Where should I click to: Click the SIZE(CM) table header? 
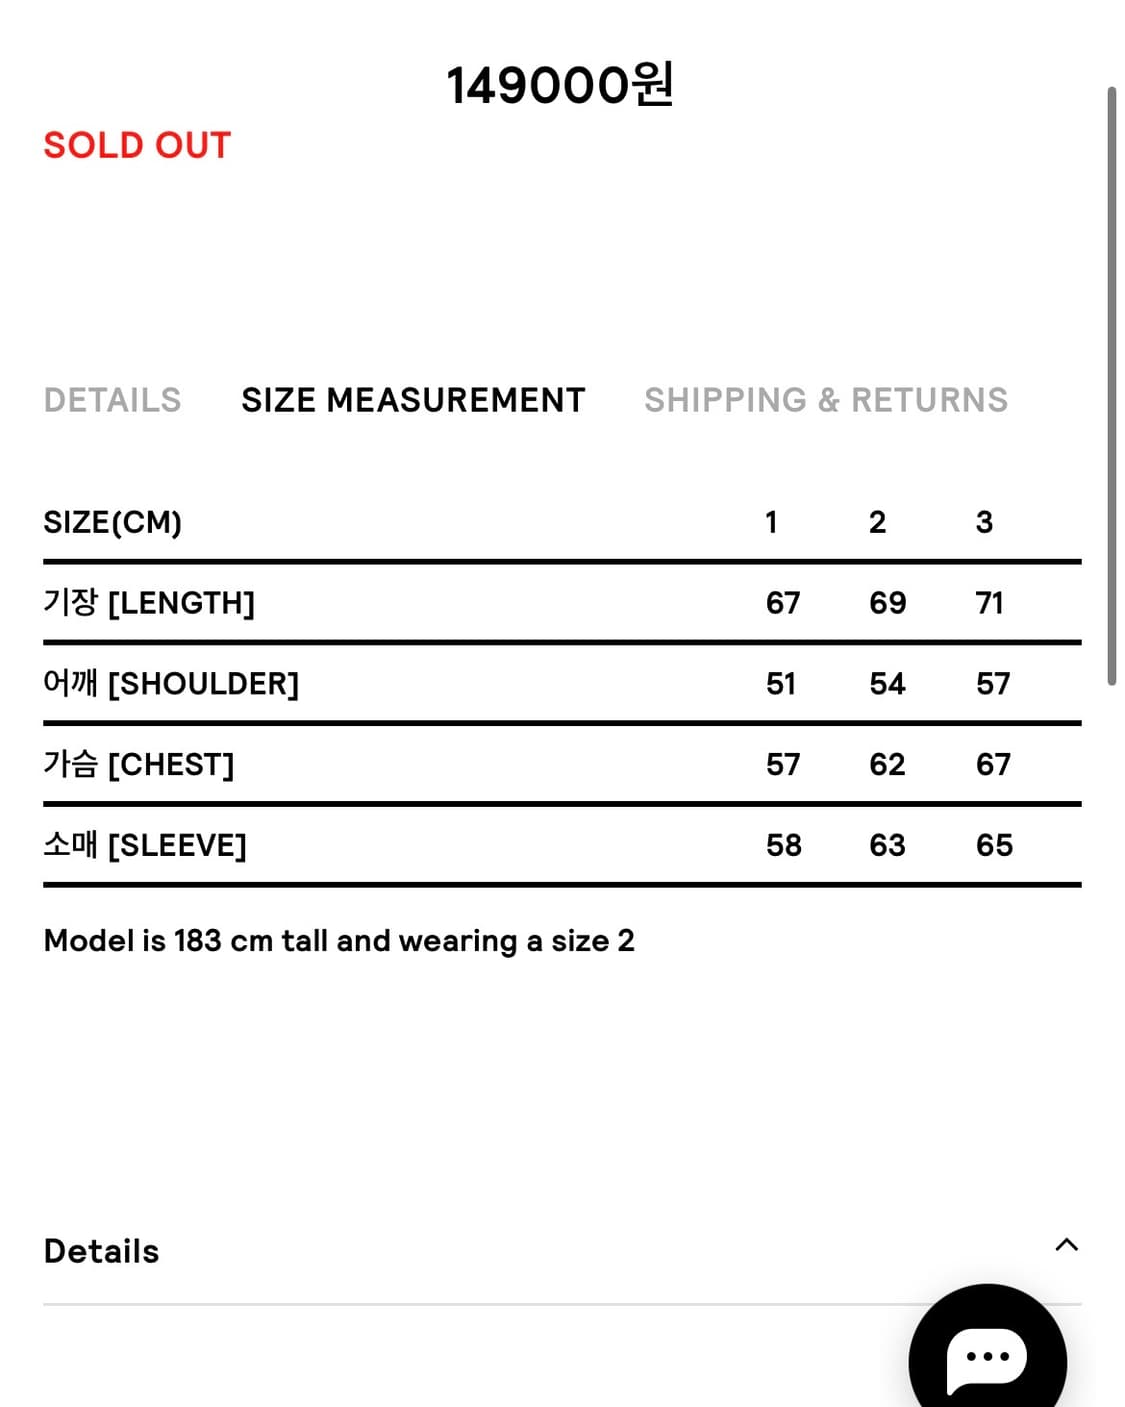(112, 522)
